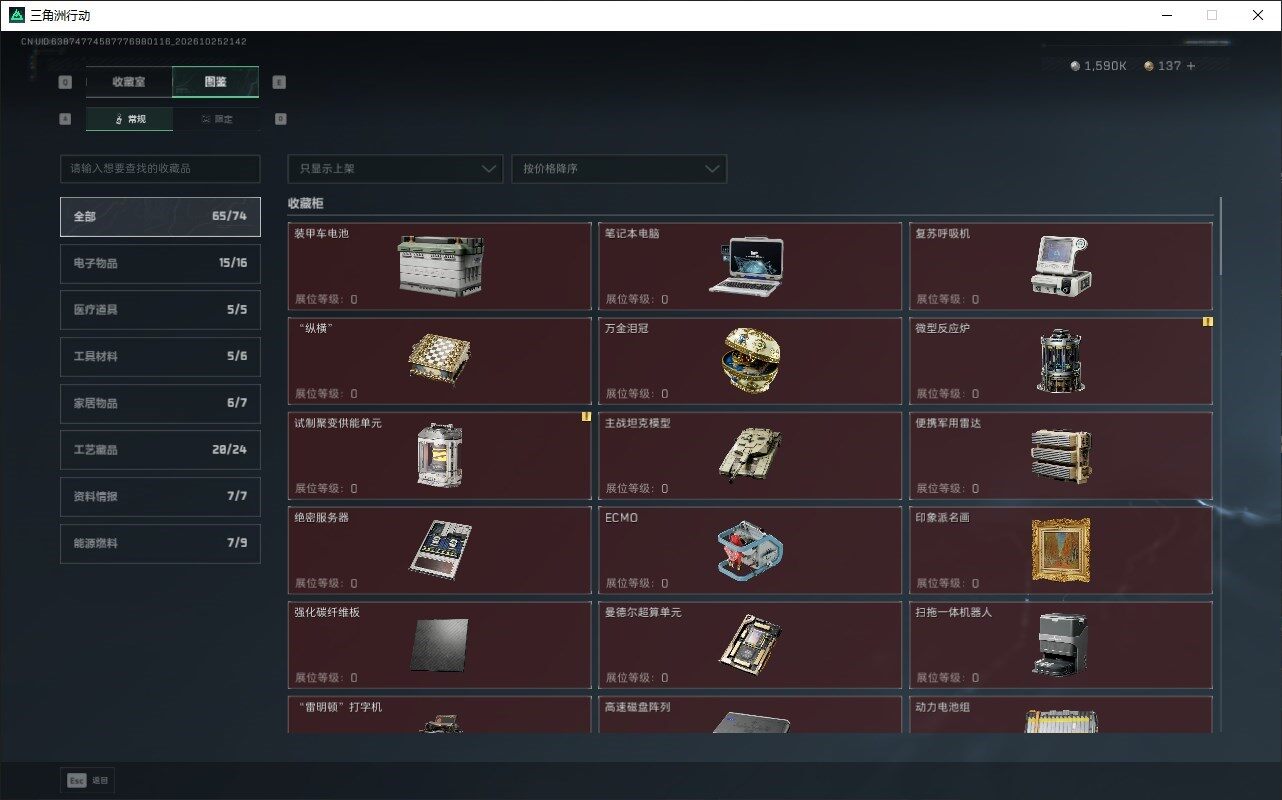
Task: Show the 医疗道具 category
Action: point(160,310)
